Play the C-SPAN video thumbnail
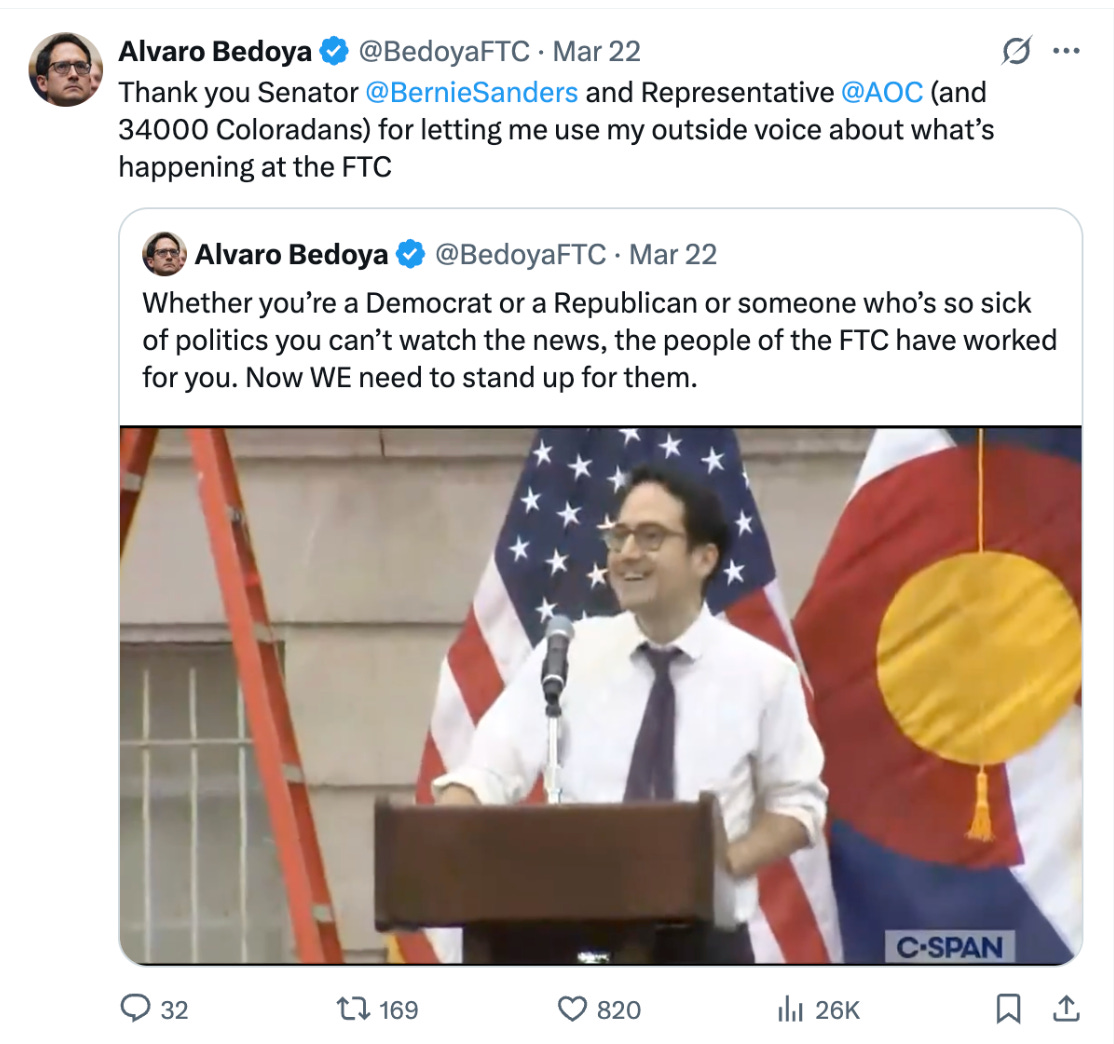Viewport: 1114px width, 1044px height. (600, 695)
